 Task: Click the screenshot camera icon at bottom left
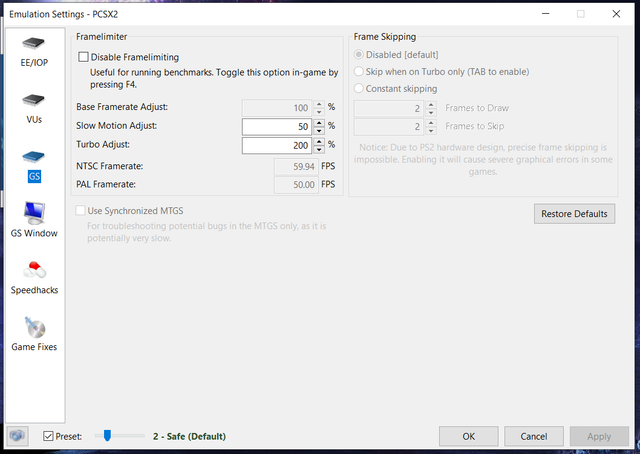17,436
